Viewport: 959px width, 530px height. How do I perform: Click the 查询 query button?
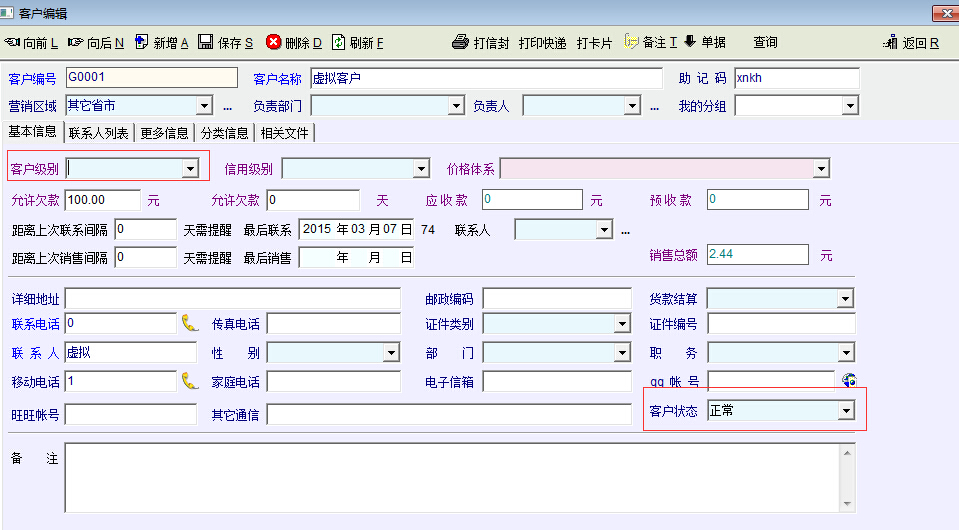(765, 42)
